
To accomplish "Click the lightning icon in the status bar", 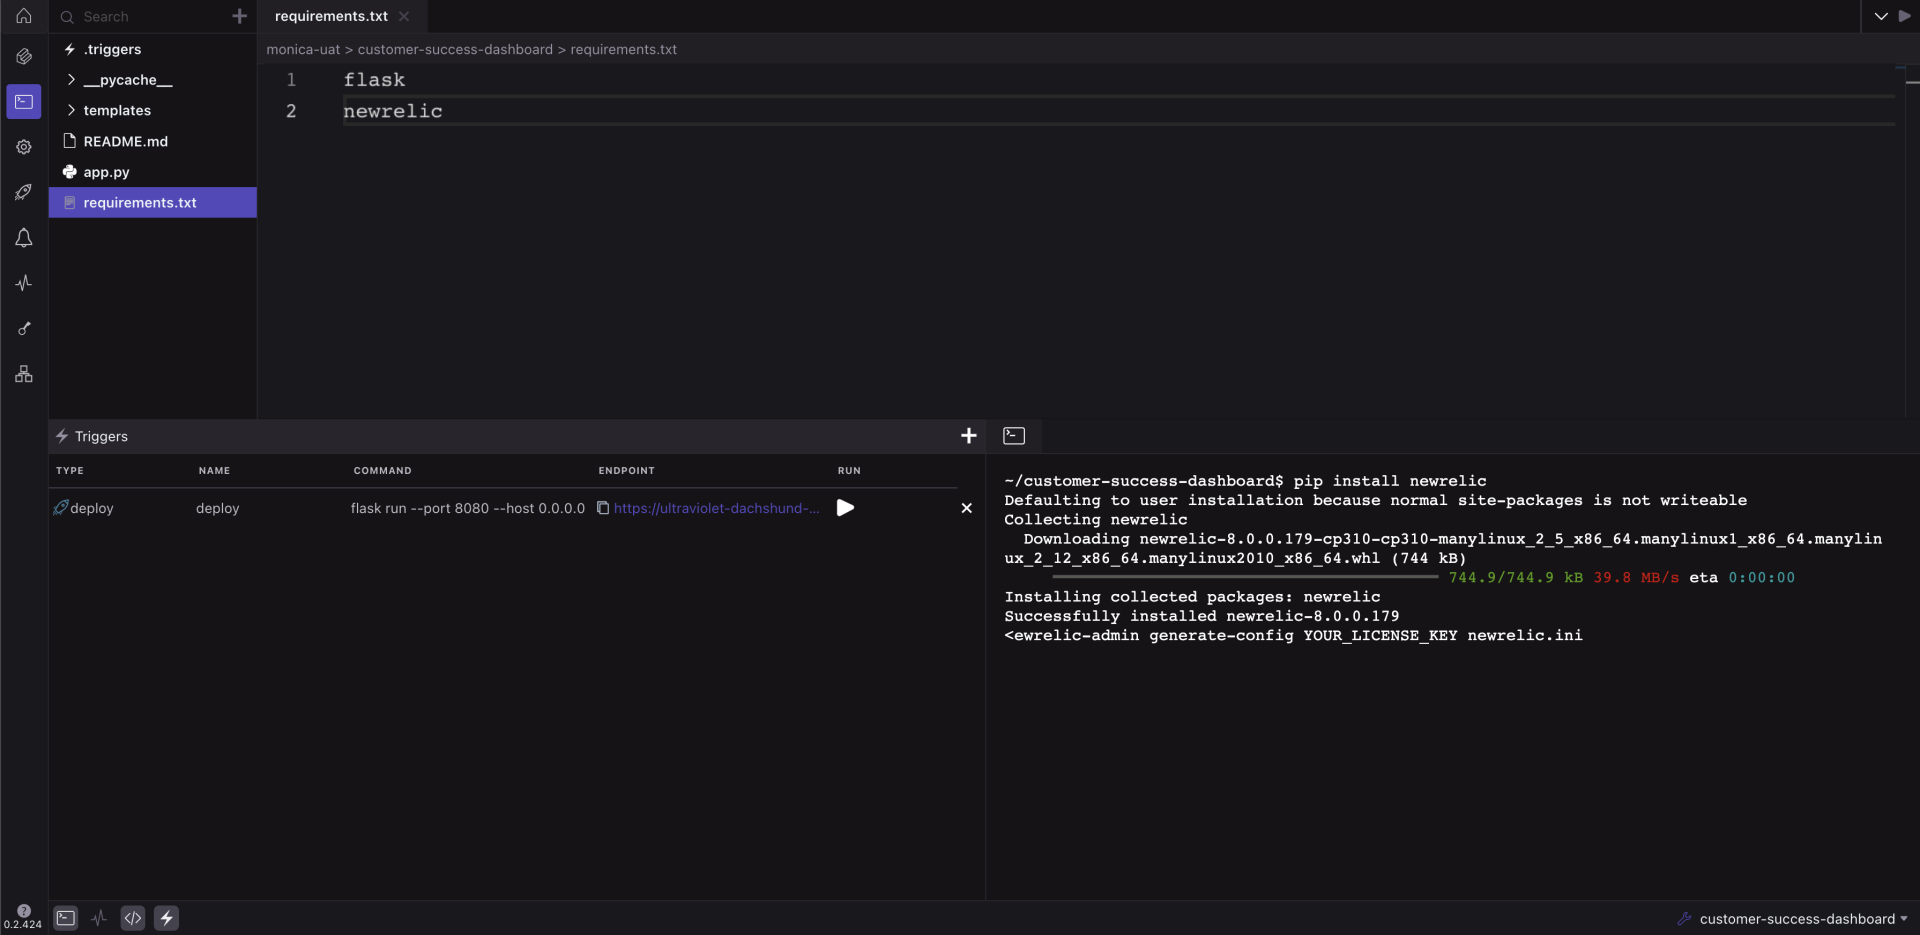I will (x=166, y=918).
